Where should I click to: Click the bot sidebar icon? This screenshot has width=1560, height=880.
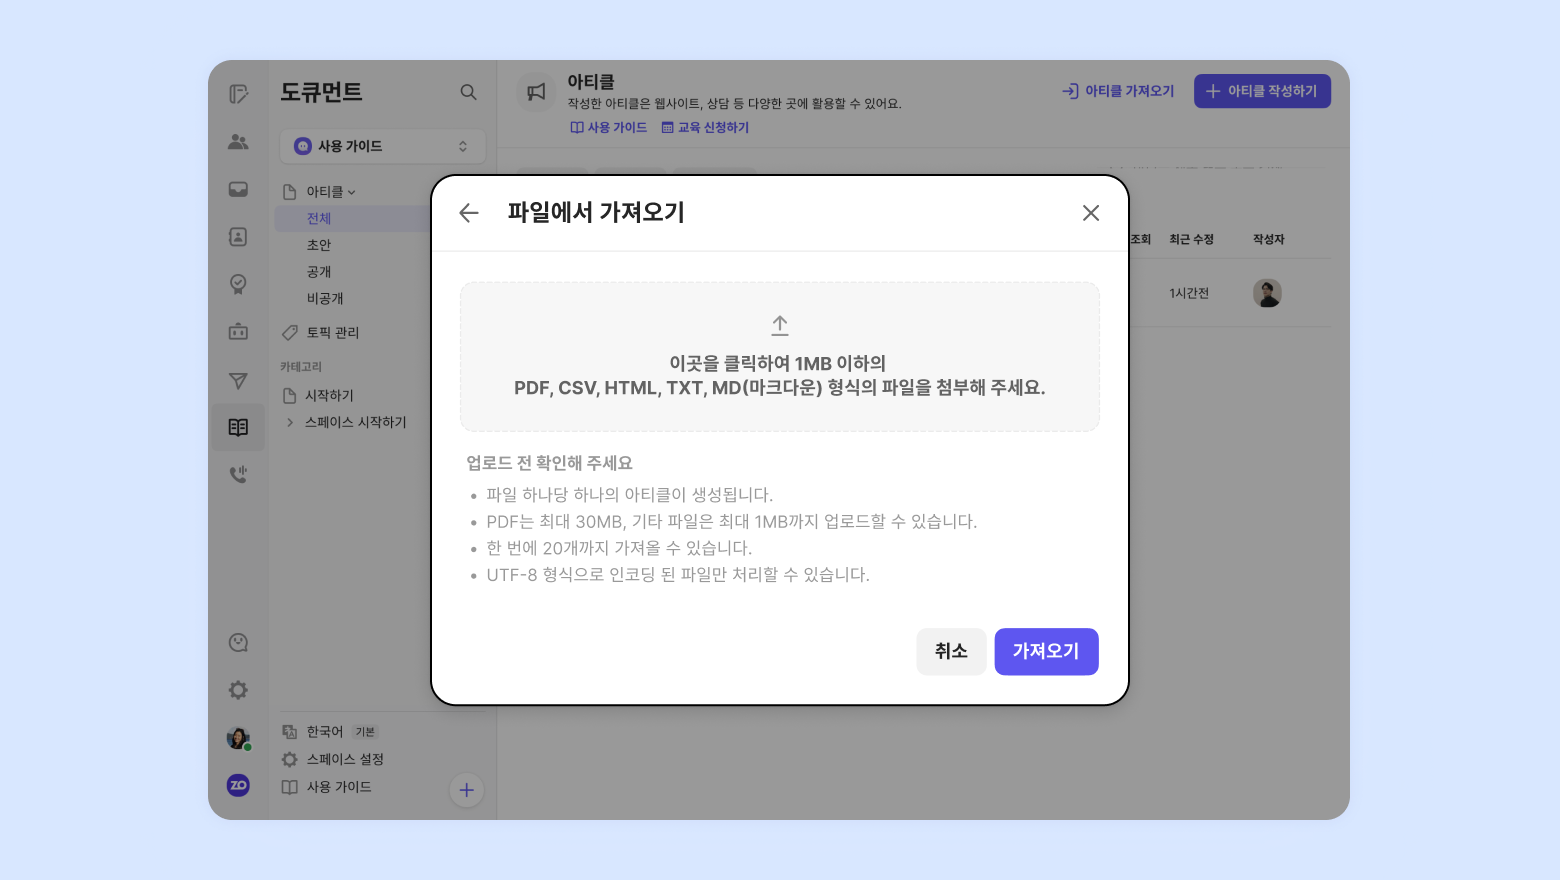click(x=238, y=331)
